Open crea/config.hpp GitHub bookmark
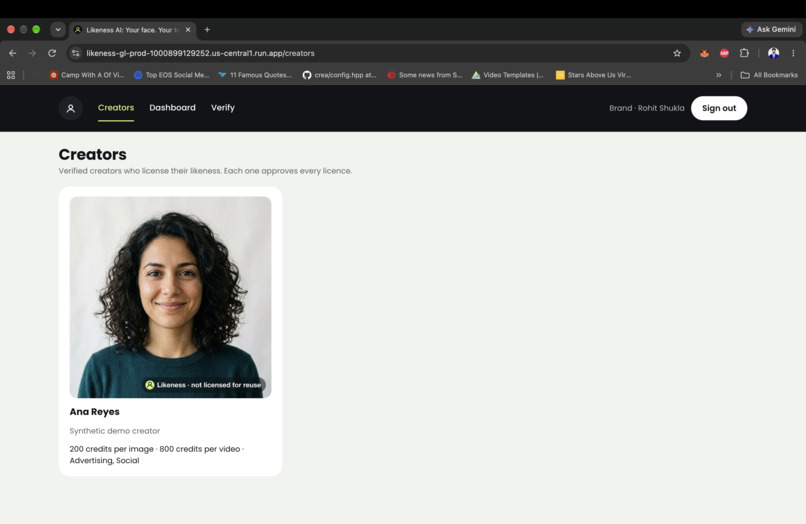The height and width of the screenshot is (524, 806). (339, 75)
